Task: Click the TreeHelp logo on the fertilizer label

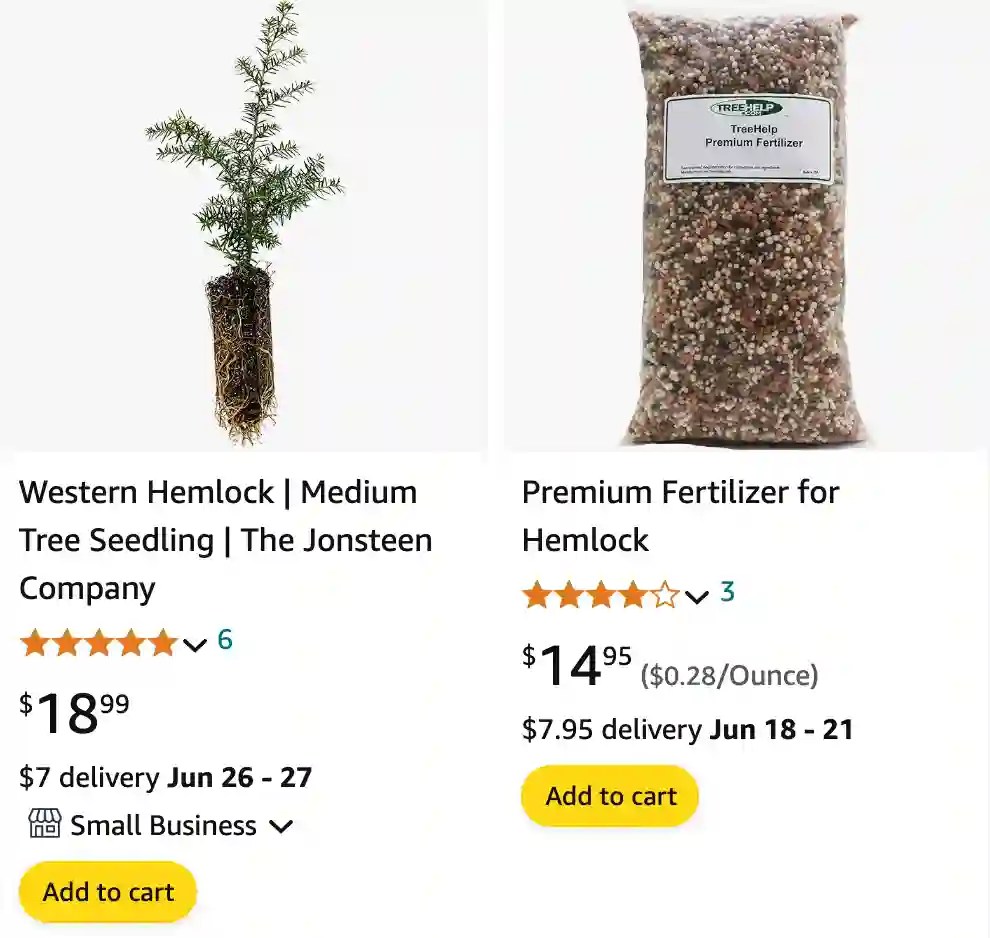Action: (x=748, y=109)
